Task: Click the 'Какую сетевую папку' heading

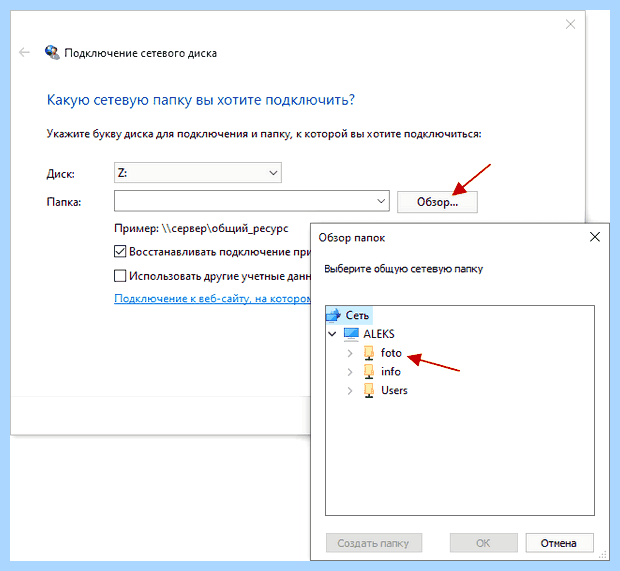Action: point(200,100)
